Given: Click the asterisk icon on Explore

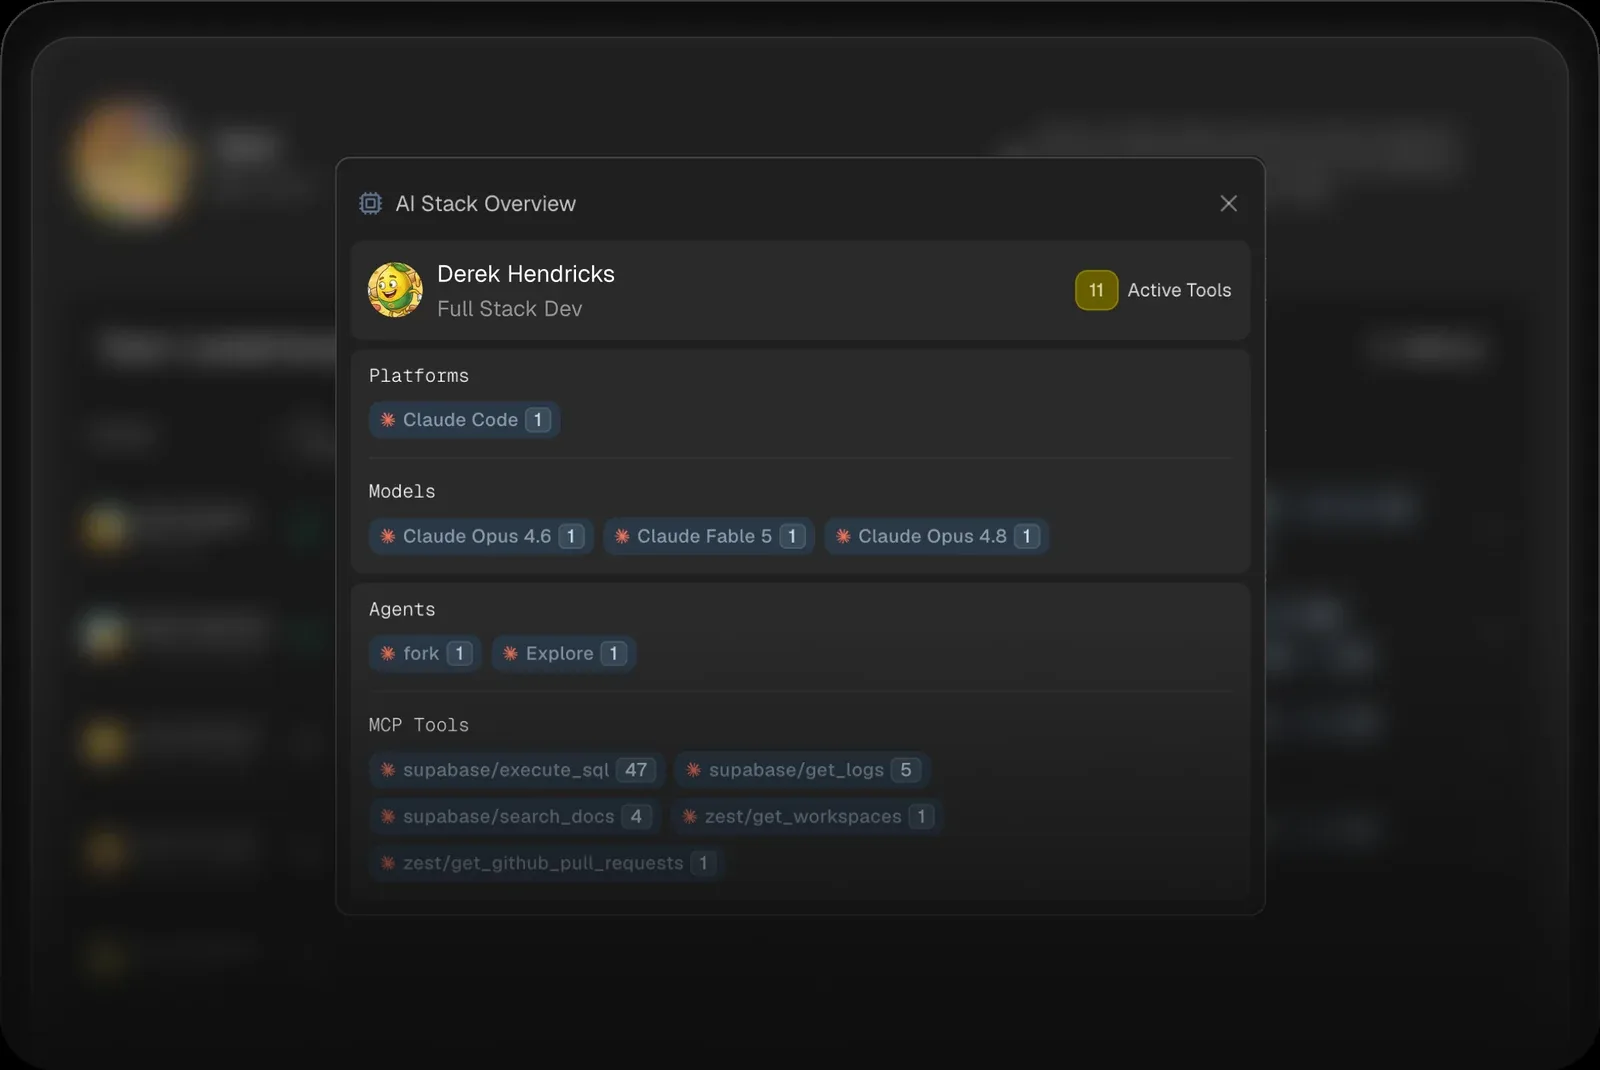Looking at the screenshot, I should (510, 653).
